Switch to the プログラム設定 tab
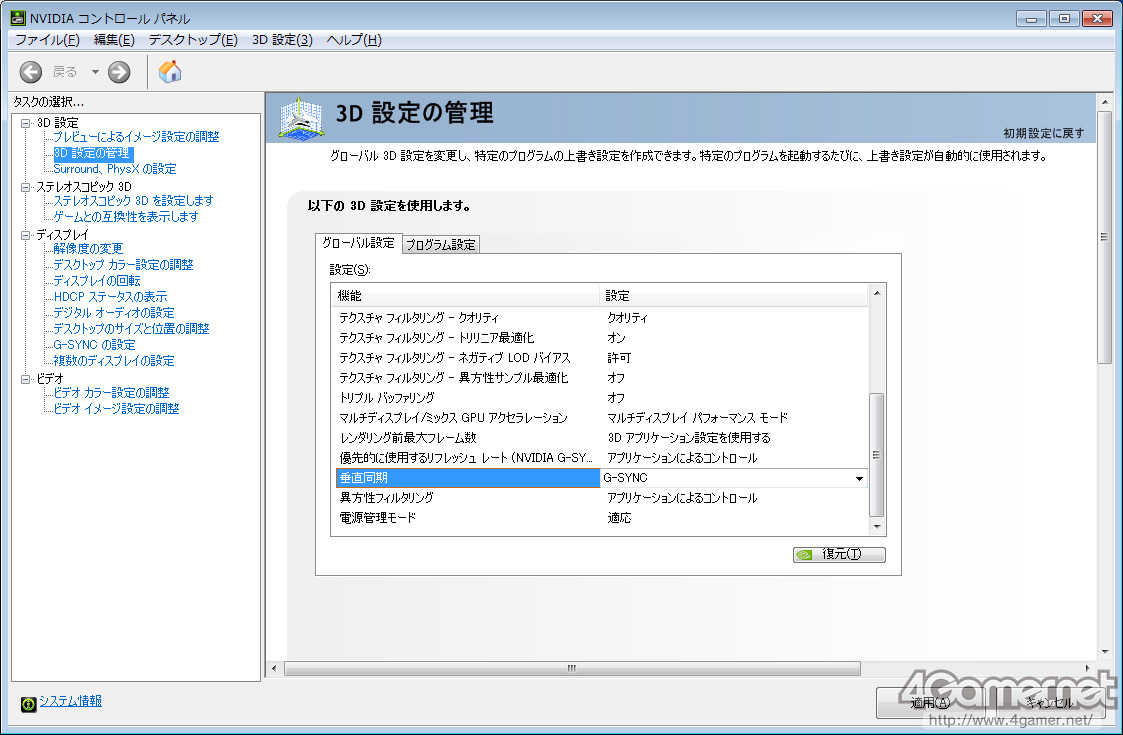1123x735 pixels. (440, 244)
